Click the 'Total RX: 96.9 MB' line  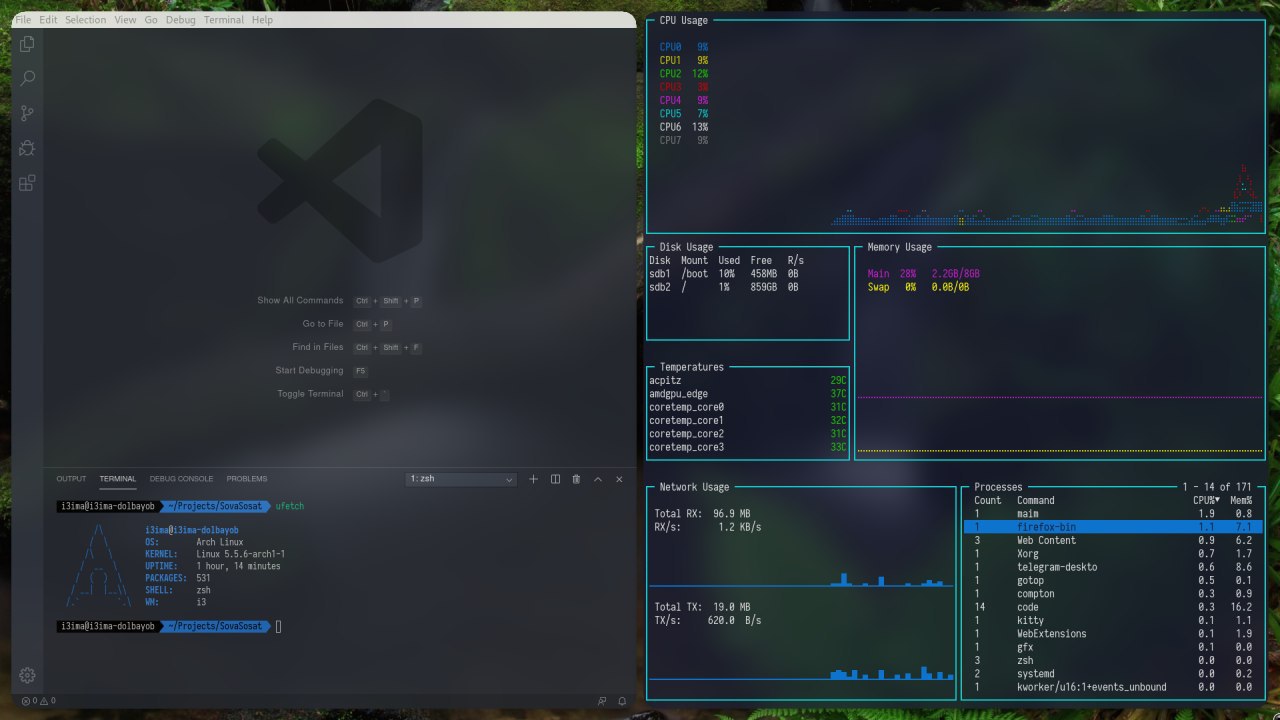(702, 514)
